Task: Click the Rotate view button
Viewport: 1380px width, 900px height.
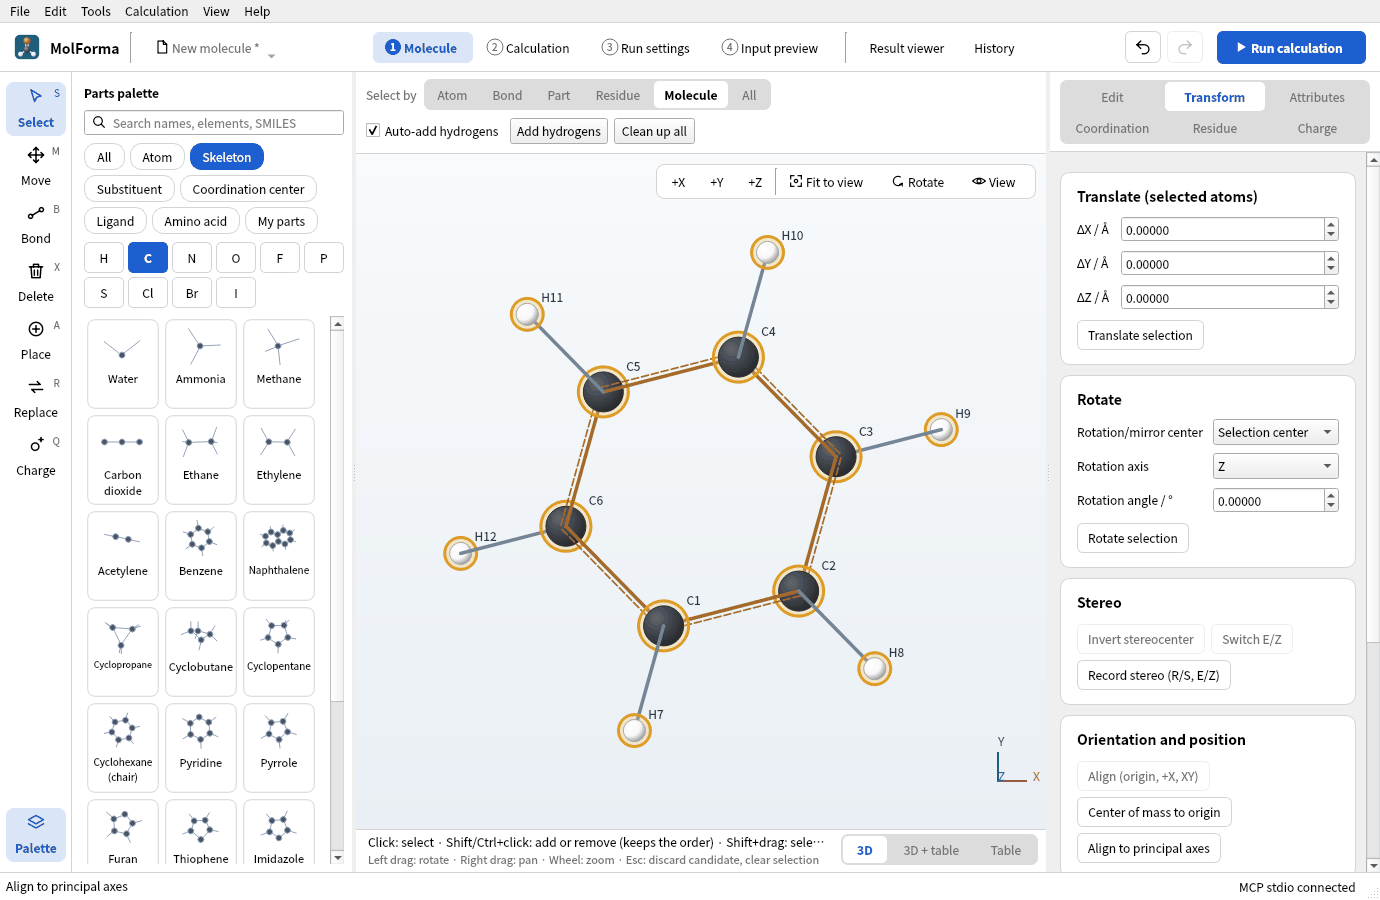Action: [918, 182]
